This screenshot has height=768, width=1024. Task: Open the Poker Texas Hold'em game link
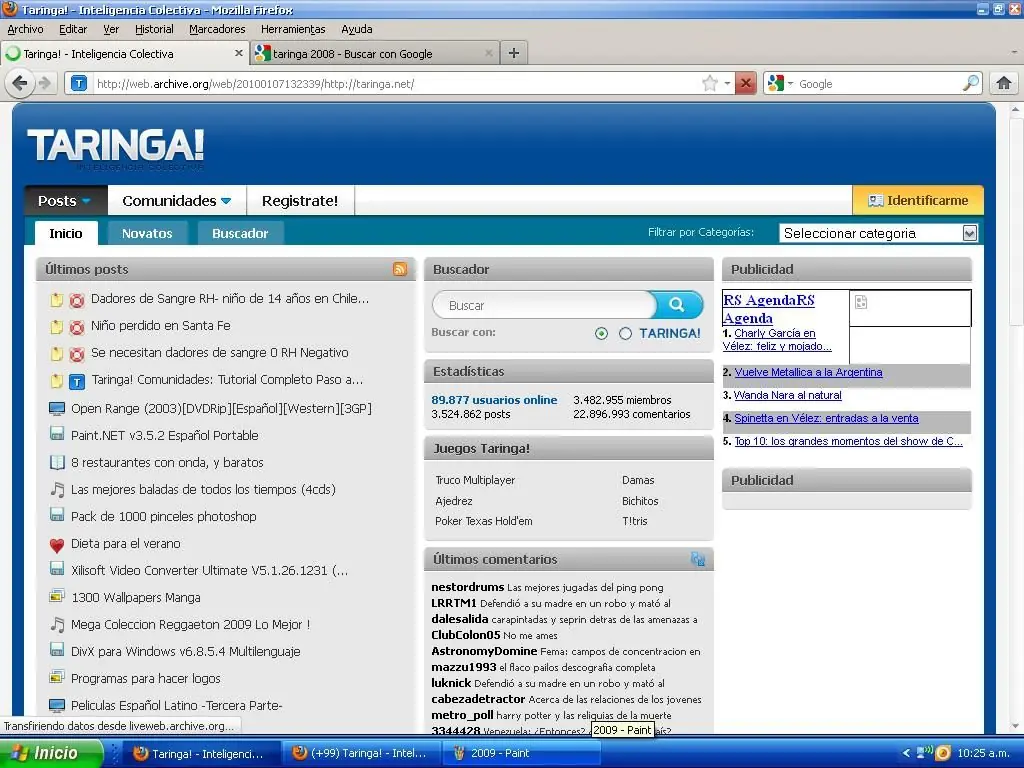(483, 521)
